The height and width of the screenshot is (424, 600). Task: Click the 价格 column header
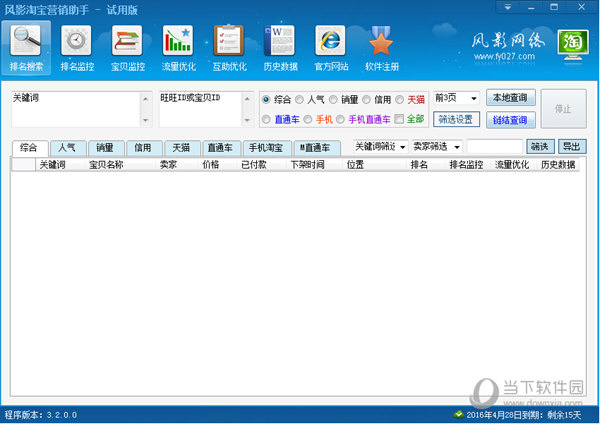(217, 165)
